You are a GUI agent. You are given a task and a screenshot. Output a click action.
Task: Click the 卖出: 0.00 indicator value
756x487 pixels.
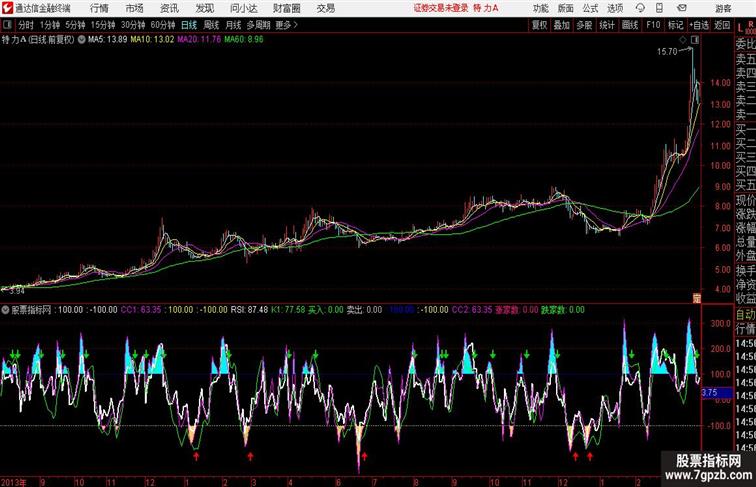click(x=364, y=310)
